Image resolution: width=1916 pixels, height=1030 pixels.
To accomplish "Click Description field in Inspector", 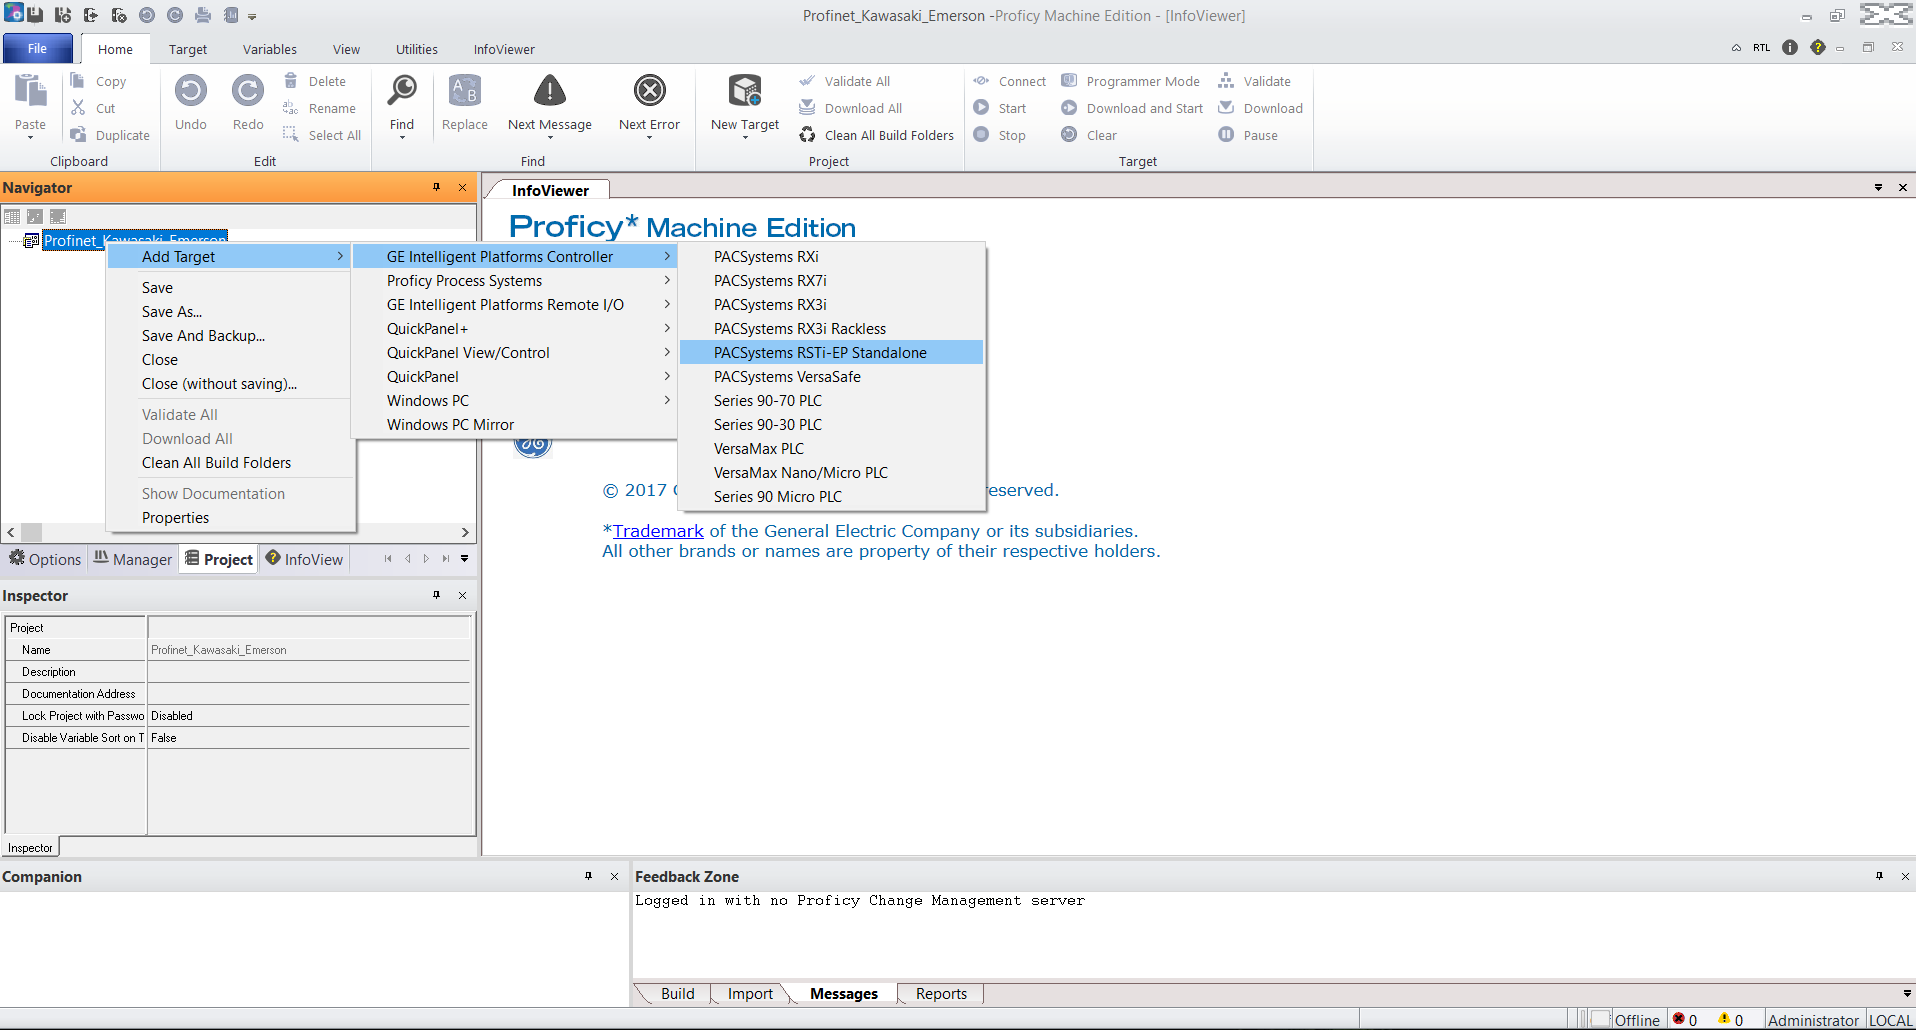I will tap(309, 672).
